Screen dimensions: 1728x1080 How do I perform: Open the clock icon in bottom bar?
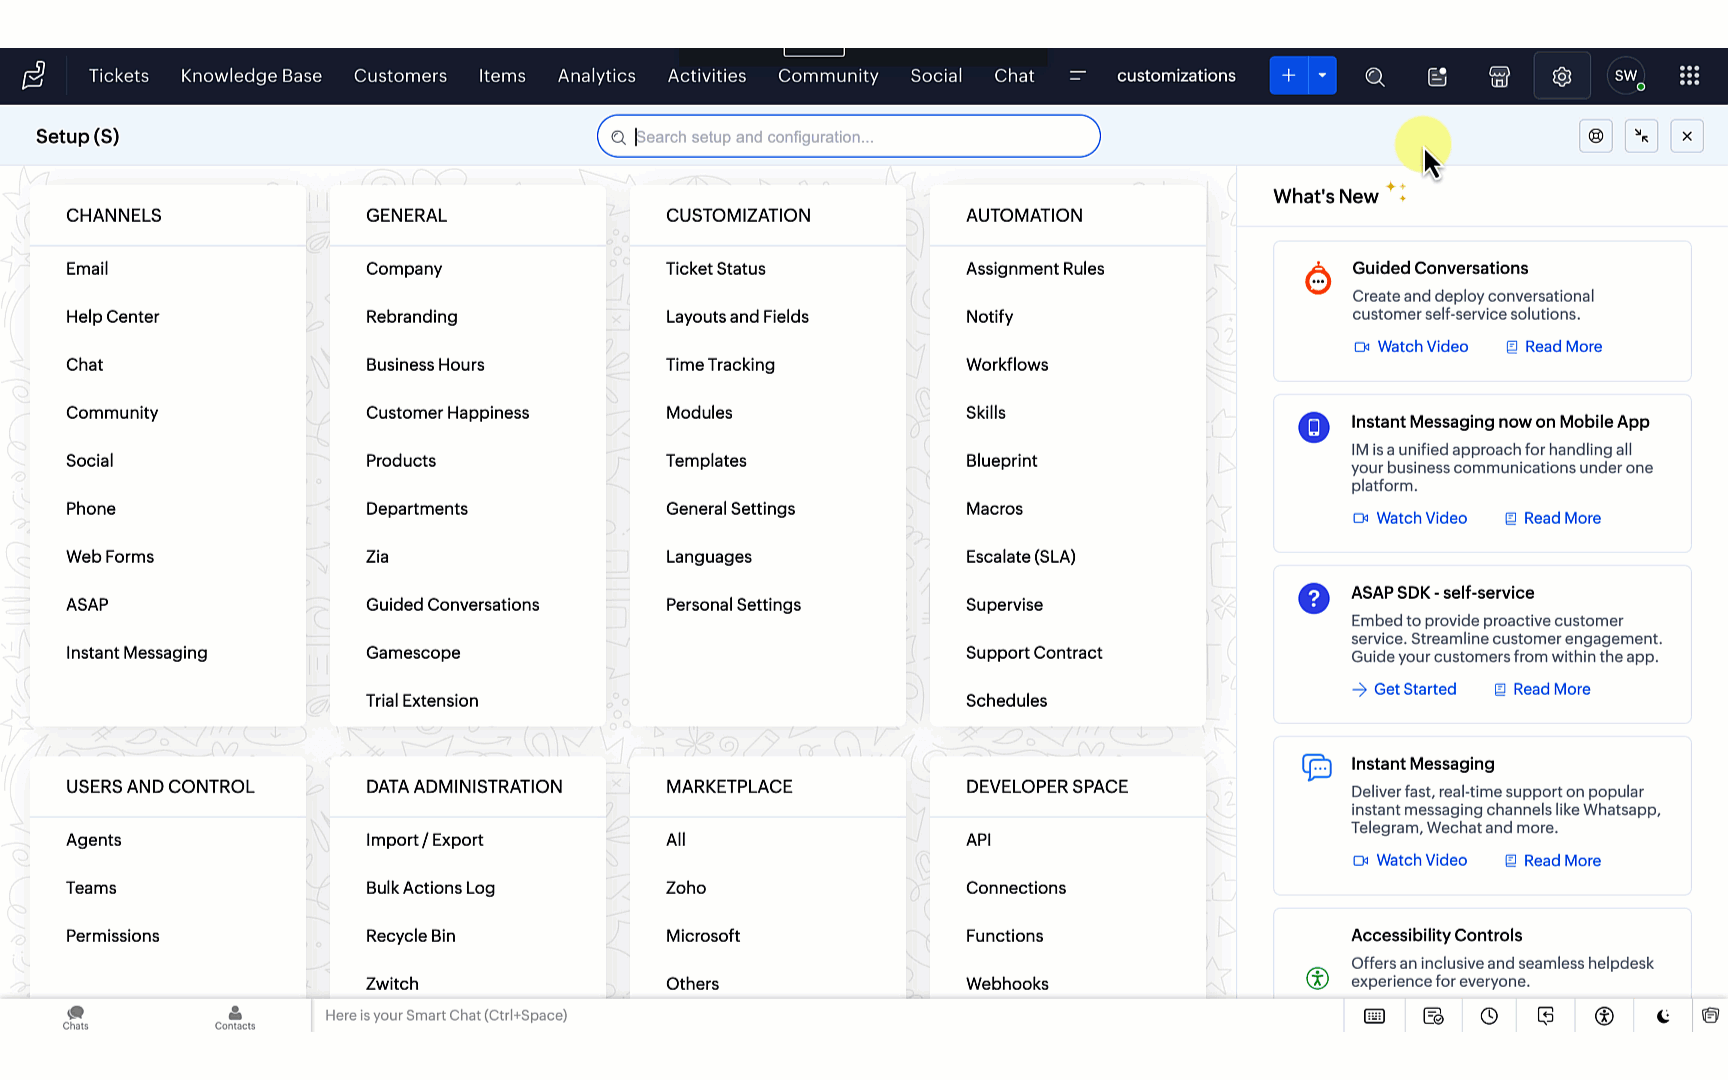[x=1489, y=1016]
